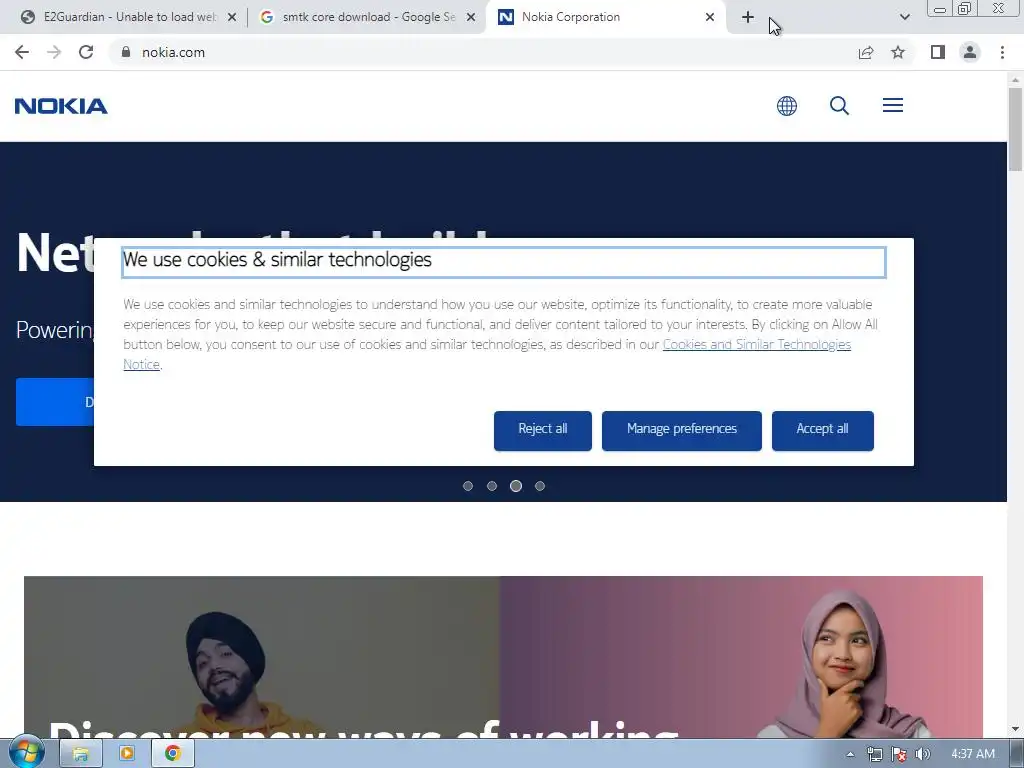Click the 4:37 AM clock
1024x768 pixels.
pos(973,754)
